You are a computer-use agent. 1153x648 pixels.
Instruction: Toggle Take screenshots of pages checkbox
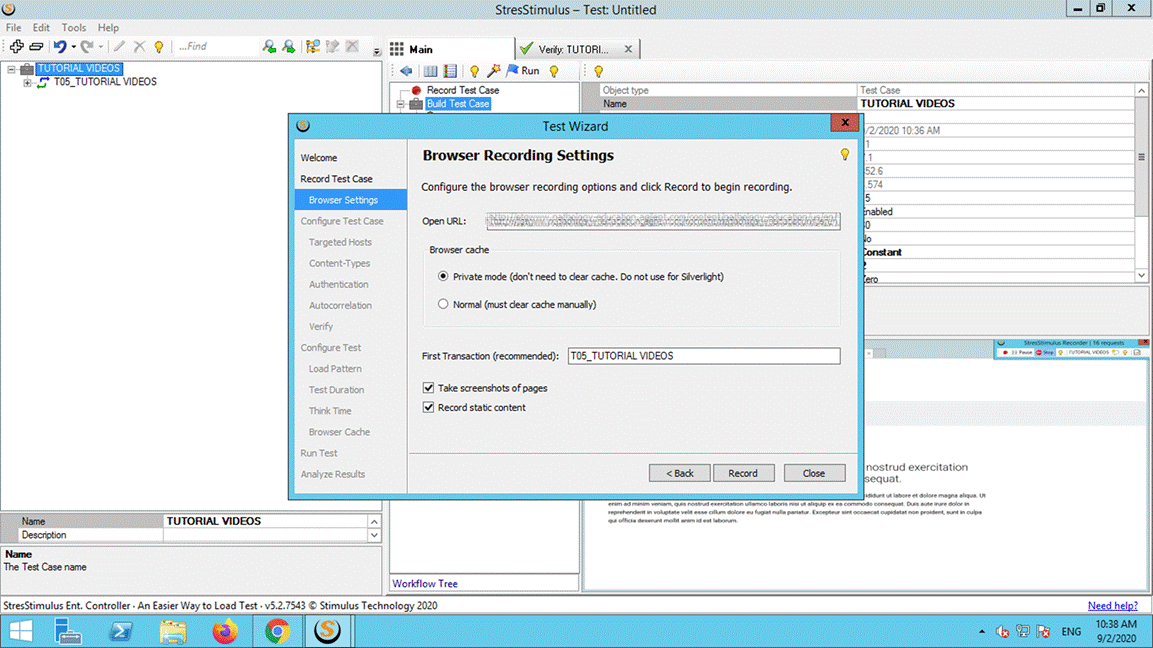coord(429,388)
